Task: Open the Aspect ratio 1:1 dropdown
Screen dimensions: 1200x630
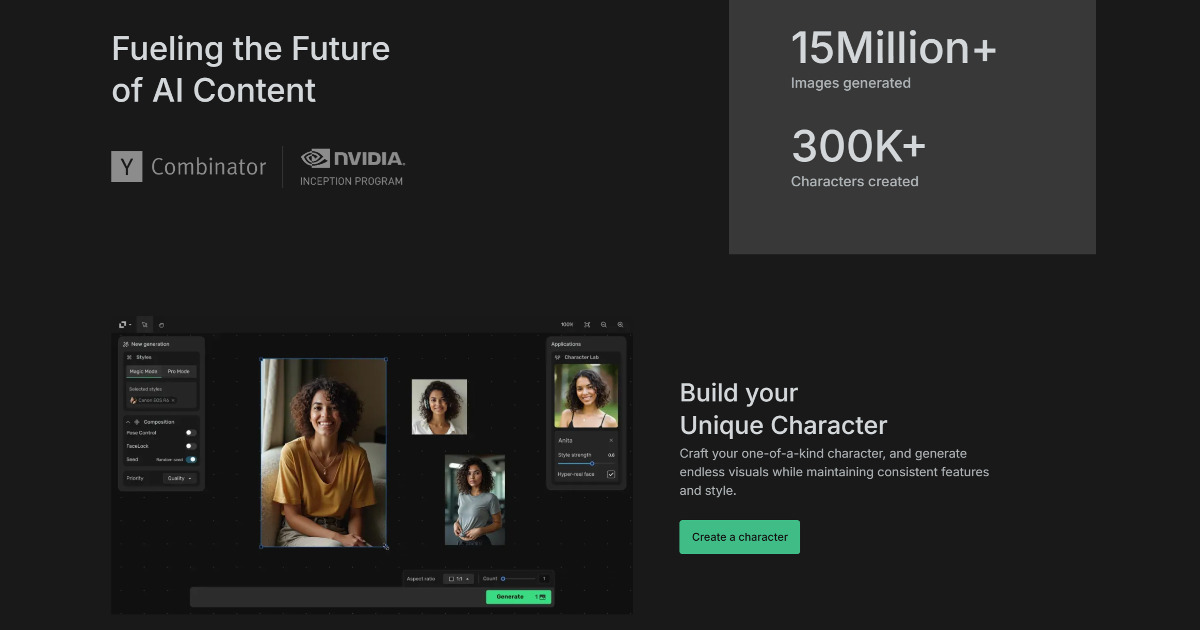Action: [458, 578]
